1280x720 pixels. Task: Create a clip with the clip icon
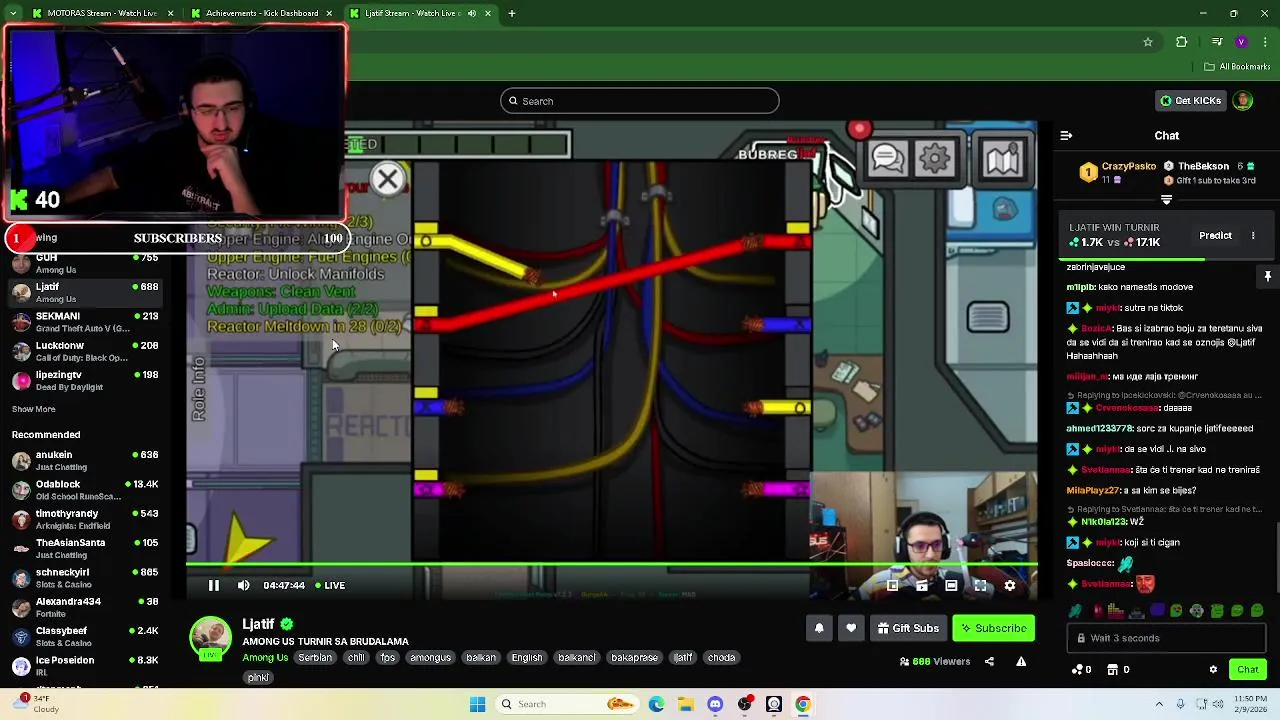pyautogui.click(x=922, y=586)
